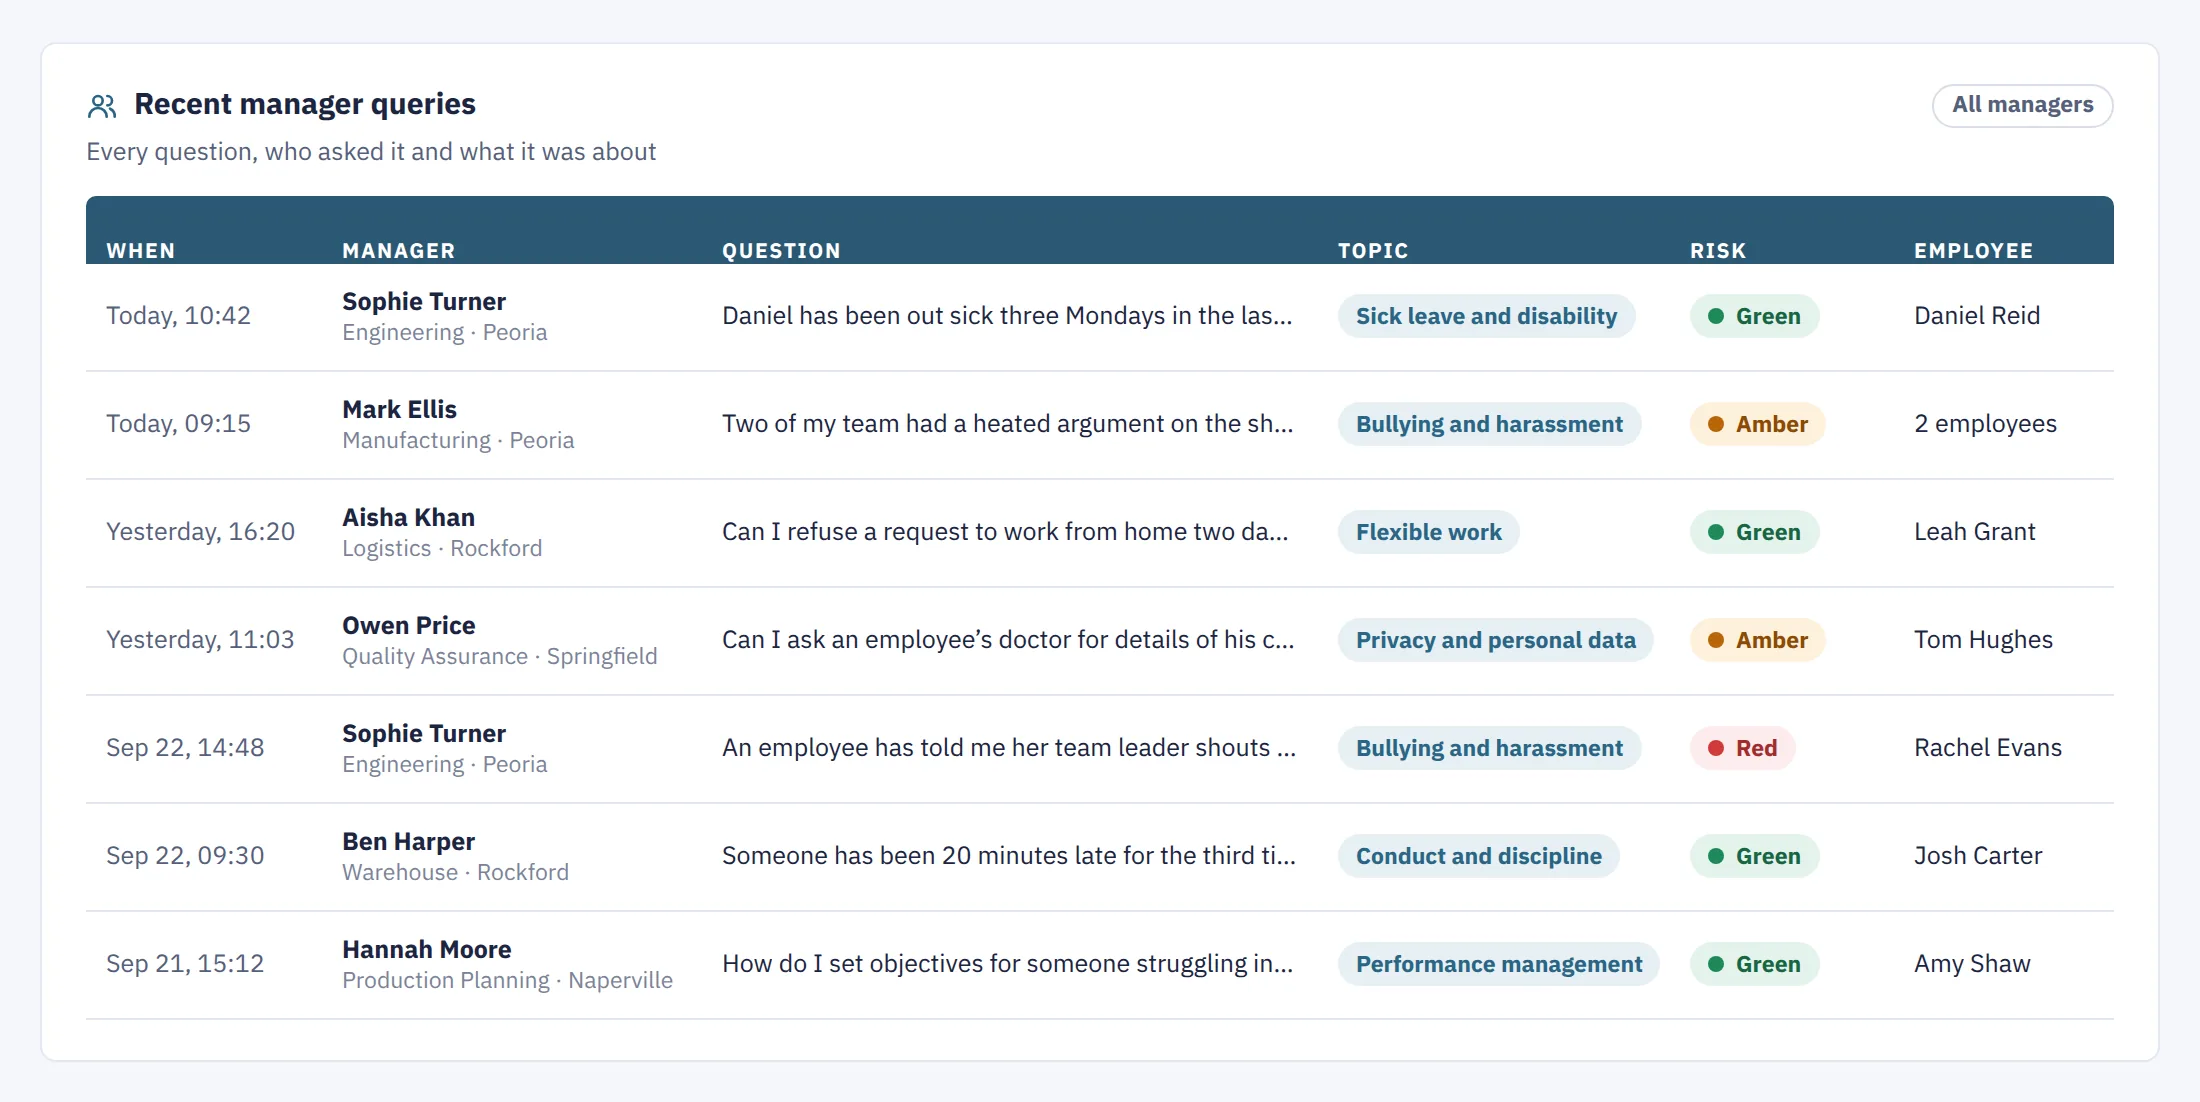This screenshot has height=1102, width=2200.
Task: Click the Sep 21, 15:12 timestamp
Action: tap(185, 964)
